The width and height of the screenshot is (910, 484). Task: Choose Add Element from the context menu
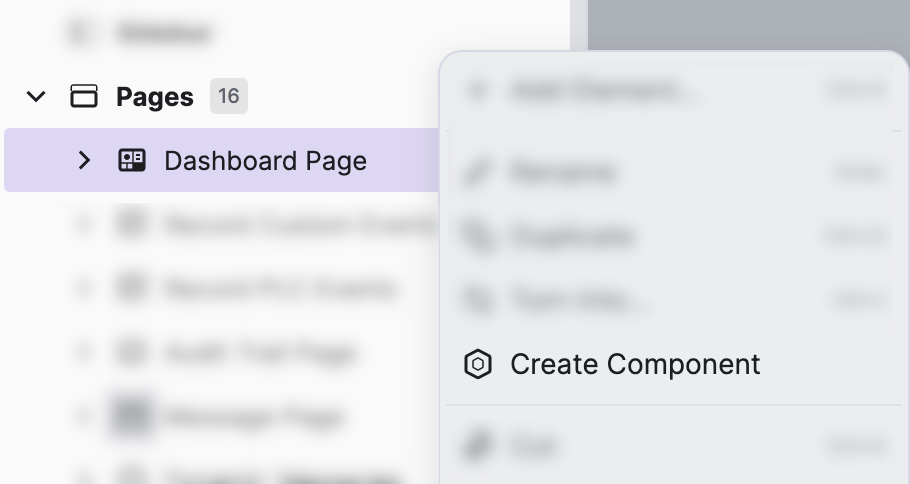pos(603,90)
